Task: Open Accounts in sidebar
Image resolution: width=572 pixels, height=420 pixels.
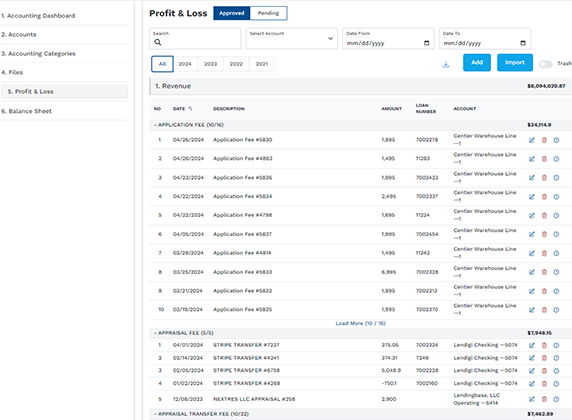Action: 19,34
